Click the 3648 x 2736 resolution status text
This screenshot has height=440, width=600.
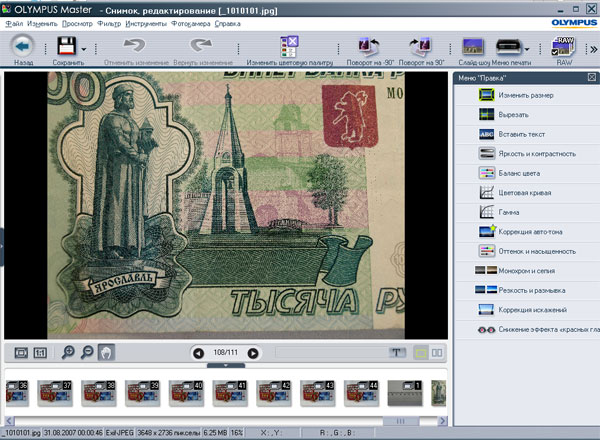tap(169, 433)
